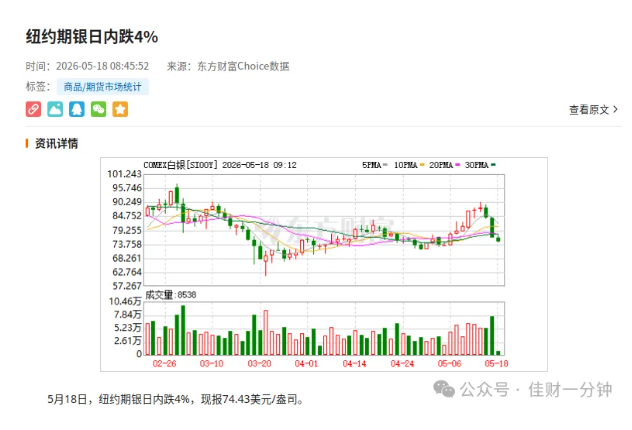Click the 2.61万 volume axis value
632x430 pixels.
128,341
